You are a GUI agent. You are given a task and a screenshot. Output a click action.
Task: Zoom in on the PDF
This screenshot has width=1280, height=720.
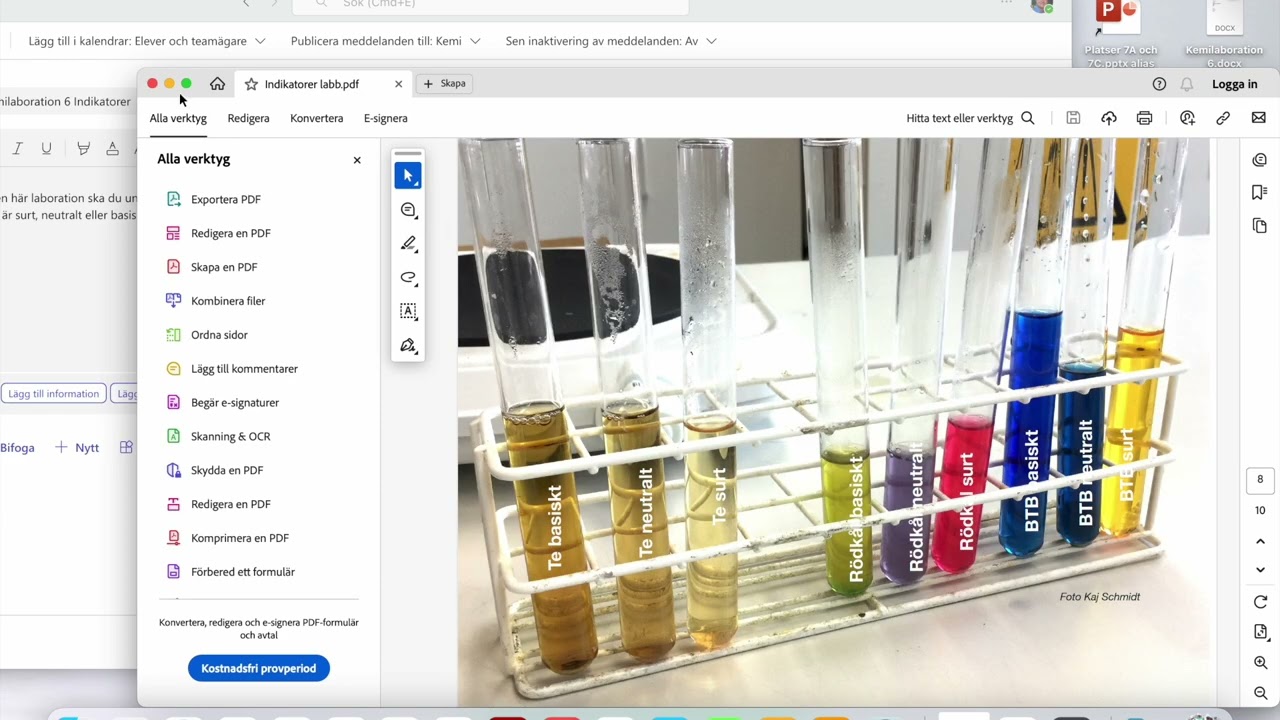(1260, 663)
